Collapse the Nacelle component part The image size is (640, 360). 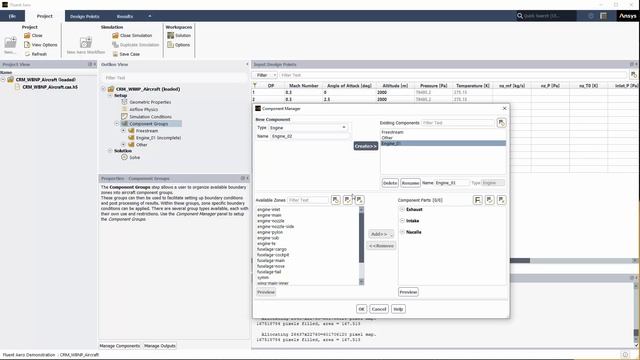(x=402, y=232)
